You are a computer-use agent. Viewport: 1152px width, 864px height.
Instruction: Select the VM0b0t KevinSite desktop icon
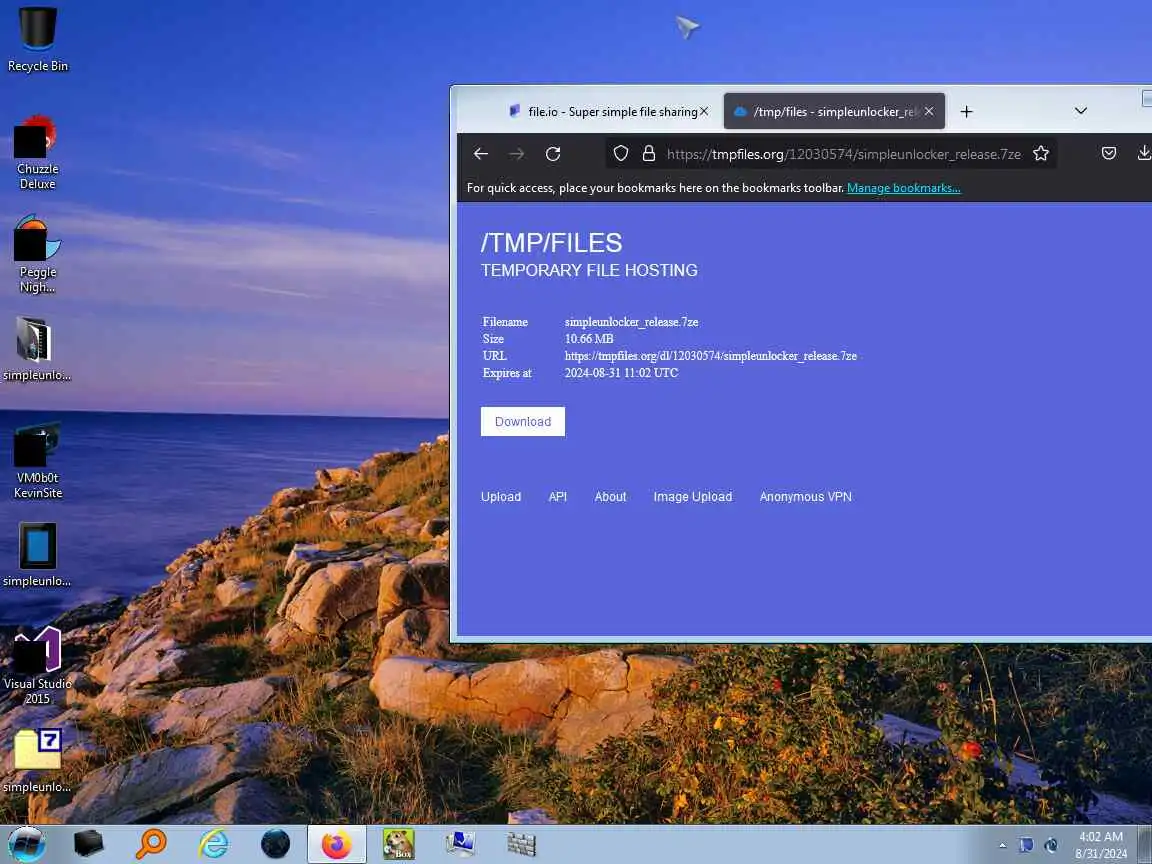(x=37, y=461)
